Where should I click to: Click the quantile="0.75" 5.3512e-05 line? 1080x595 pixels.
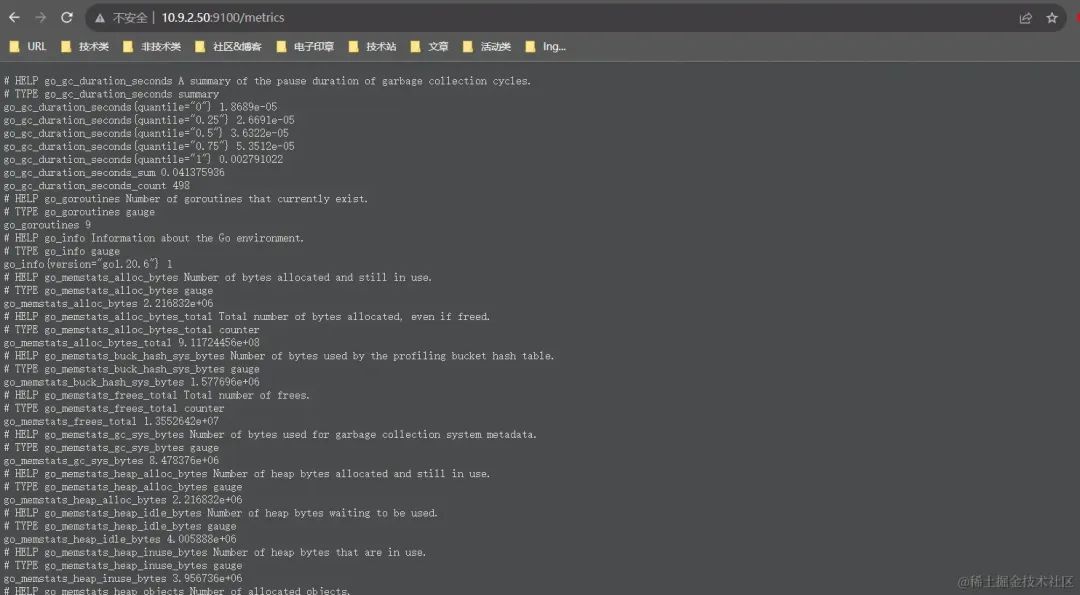click(x=149, y=147)
